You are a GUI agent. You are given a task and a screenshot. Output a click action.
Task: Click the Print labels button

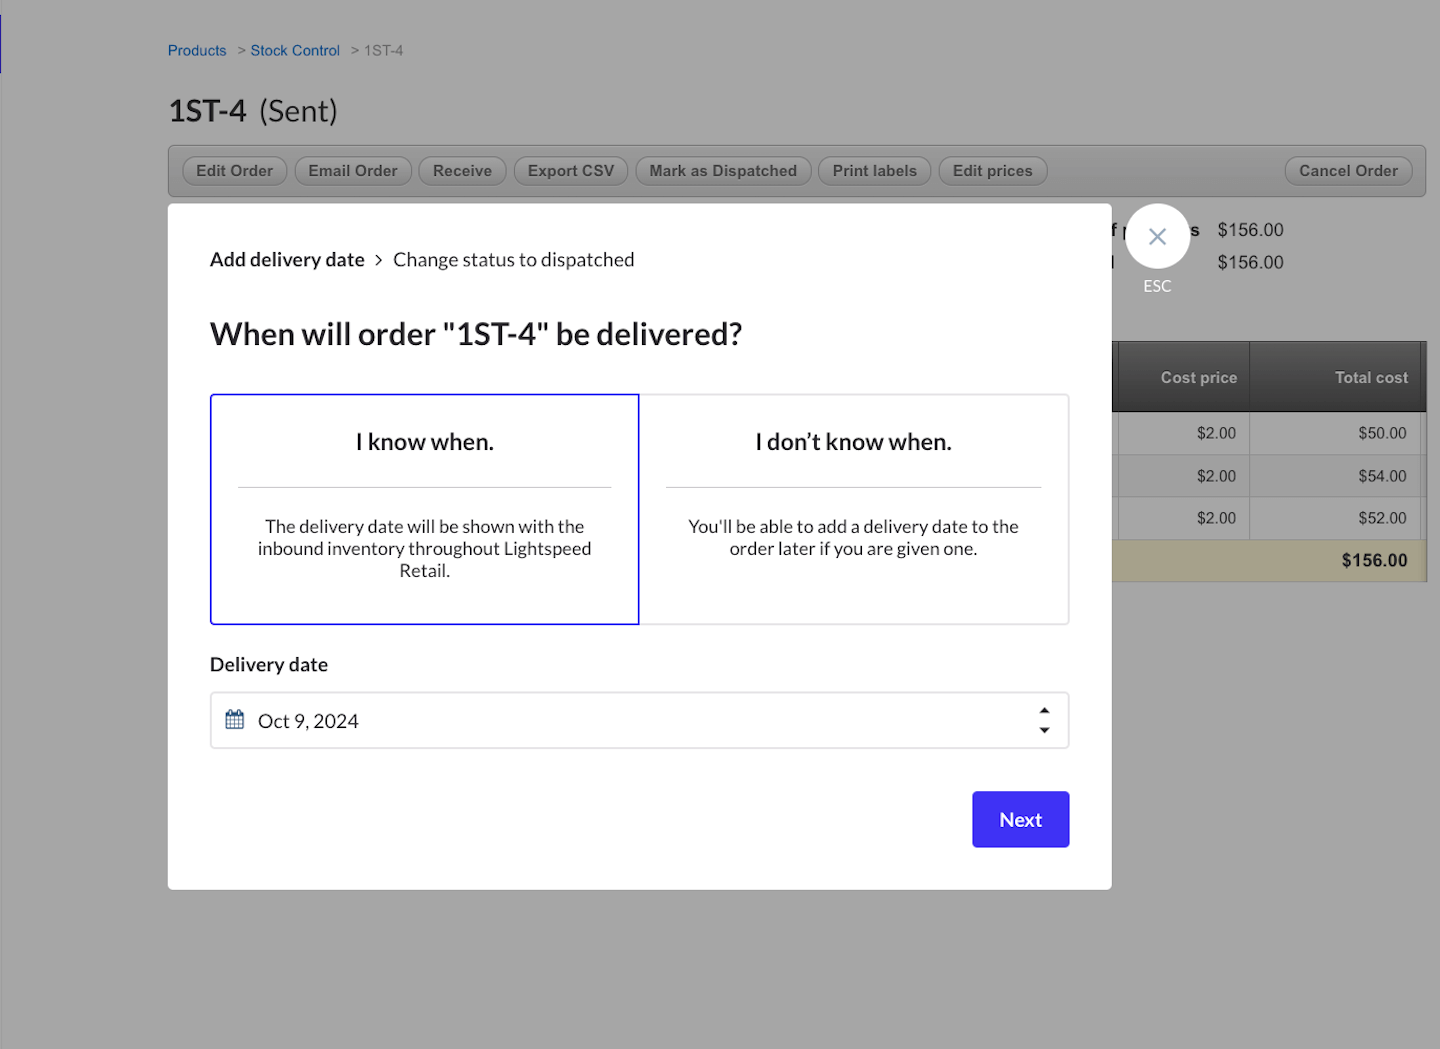874,171
